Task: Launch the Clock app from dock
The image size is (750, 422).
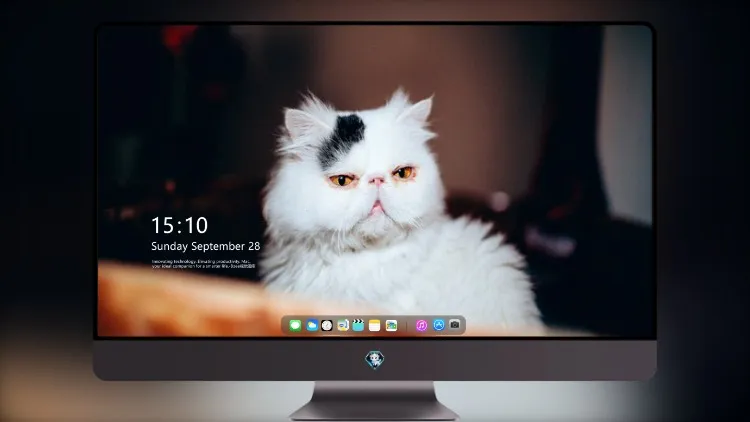Action: click(327, 325)
